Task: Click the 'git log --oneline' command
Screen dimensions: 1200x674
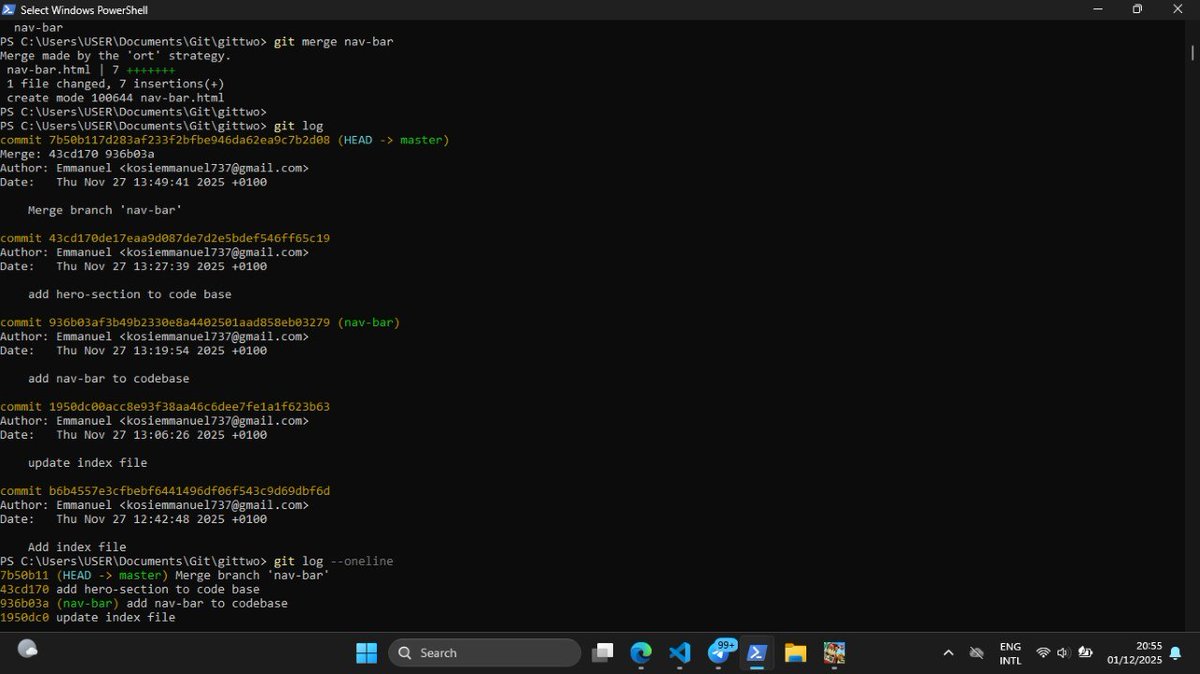Action: [x=333, y=561]
